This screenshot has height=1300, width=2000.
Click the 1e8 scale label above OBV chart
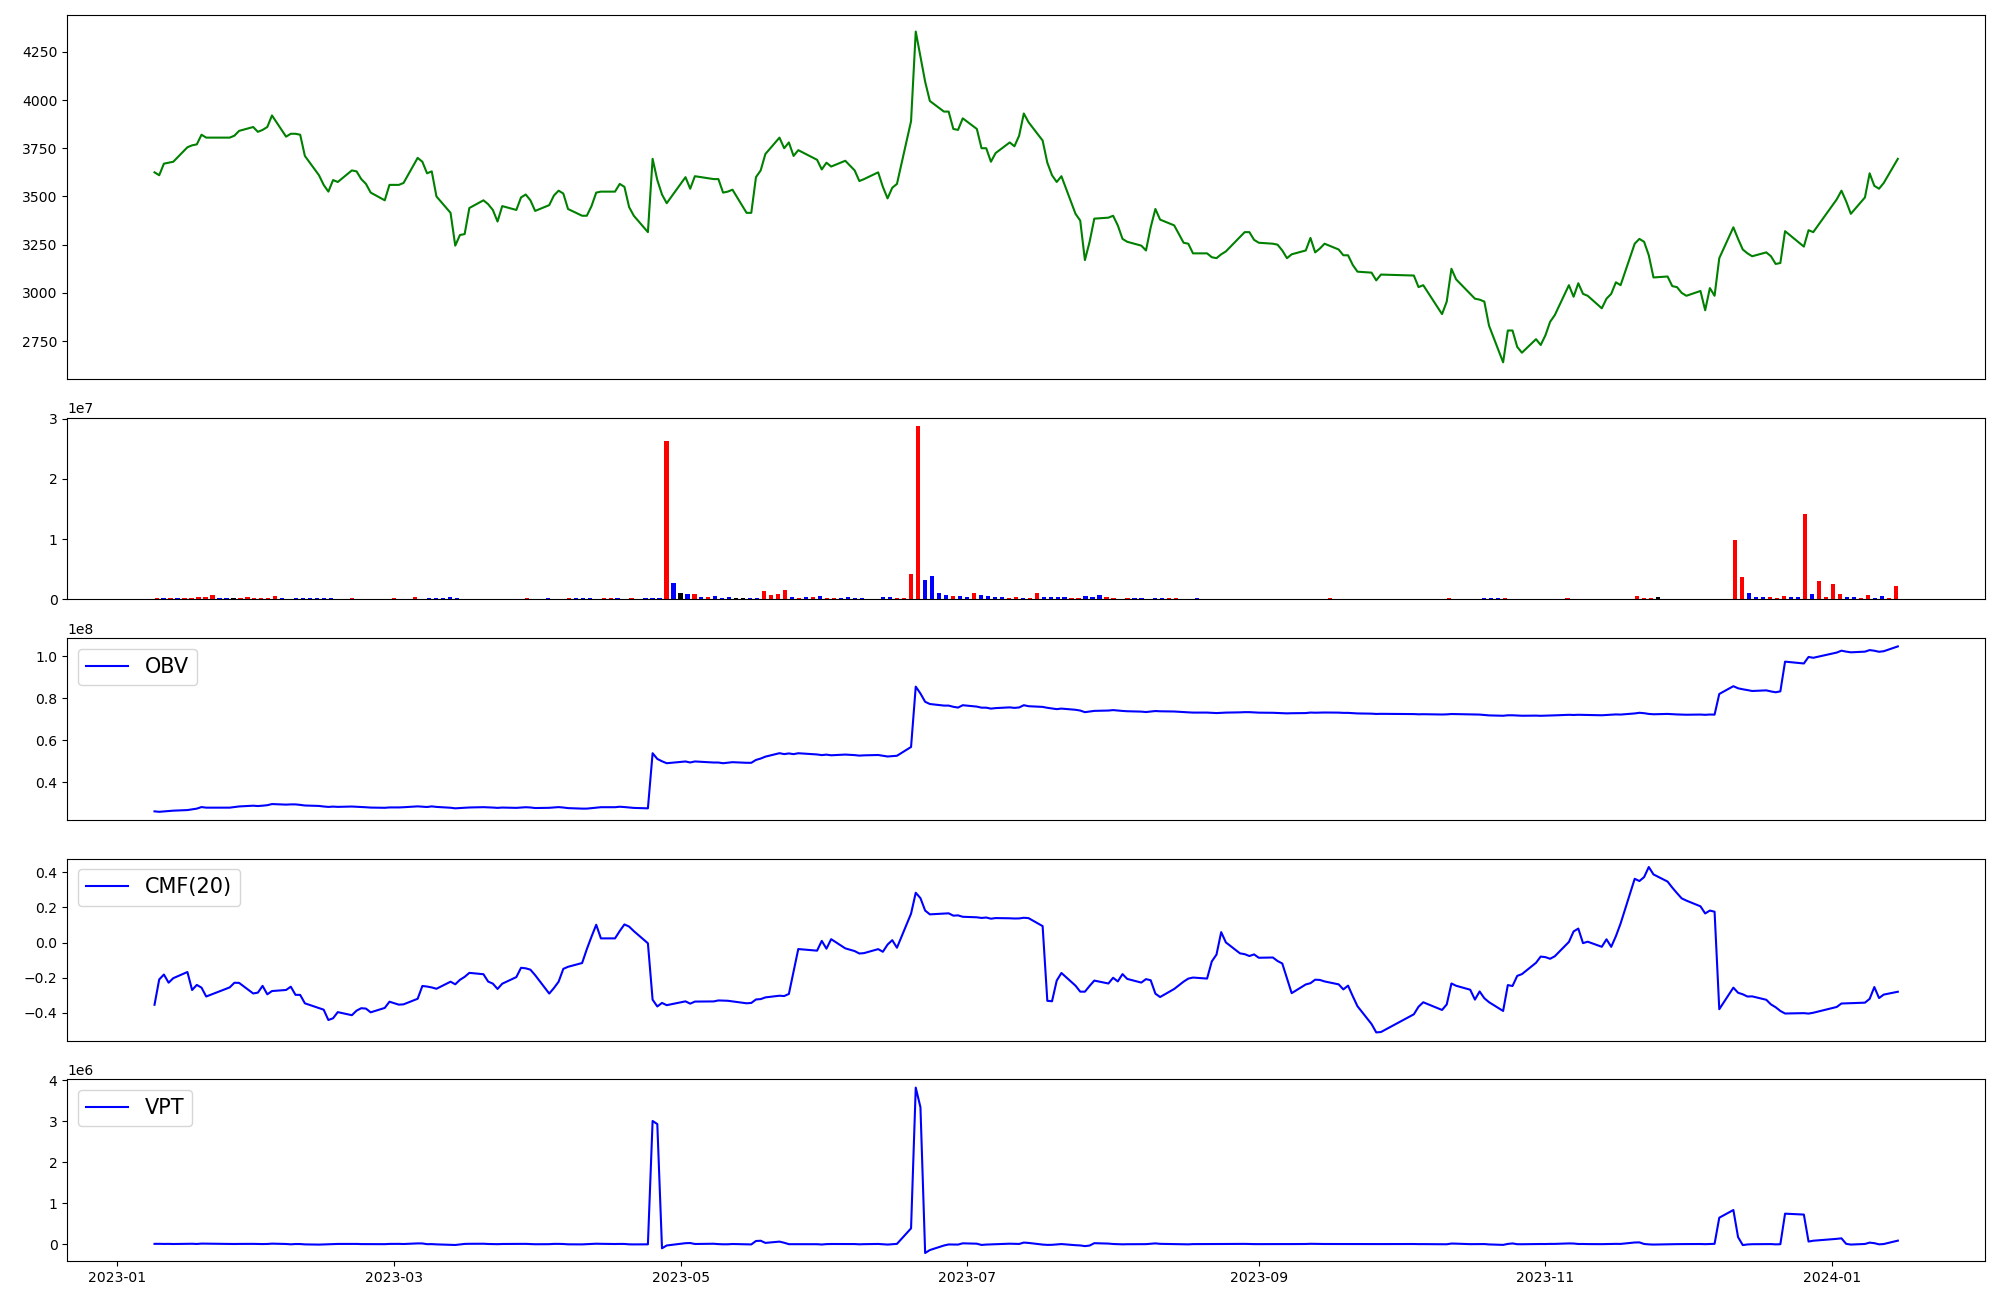point(81,629)
